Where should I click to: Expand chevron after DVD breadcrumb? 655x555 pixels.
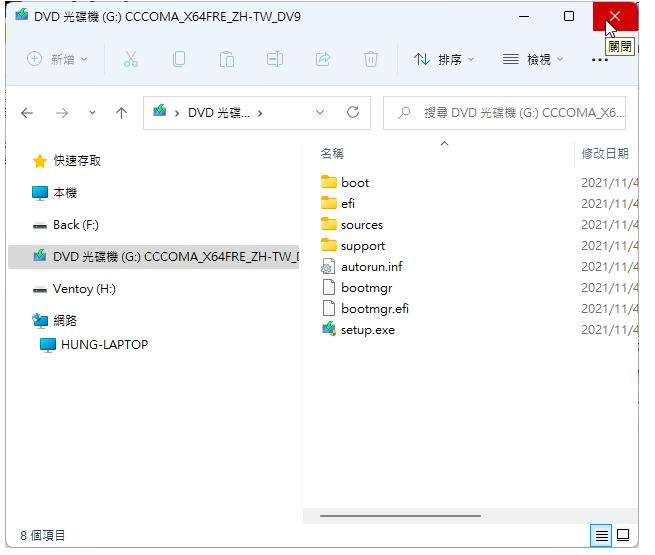[x=260, y=113]
